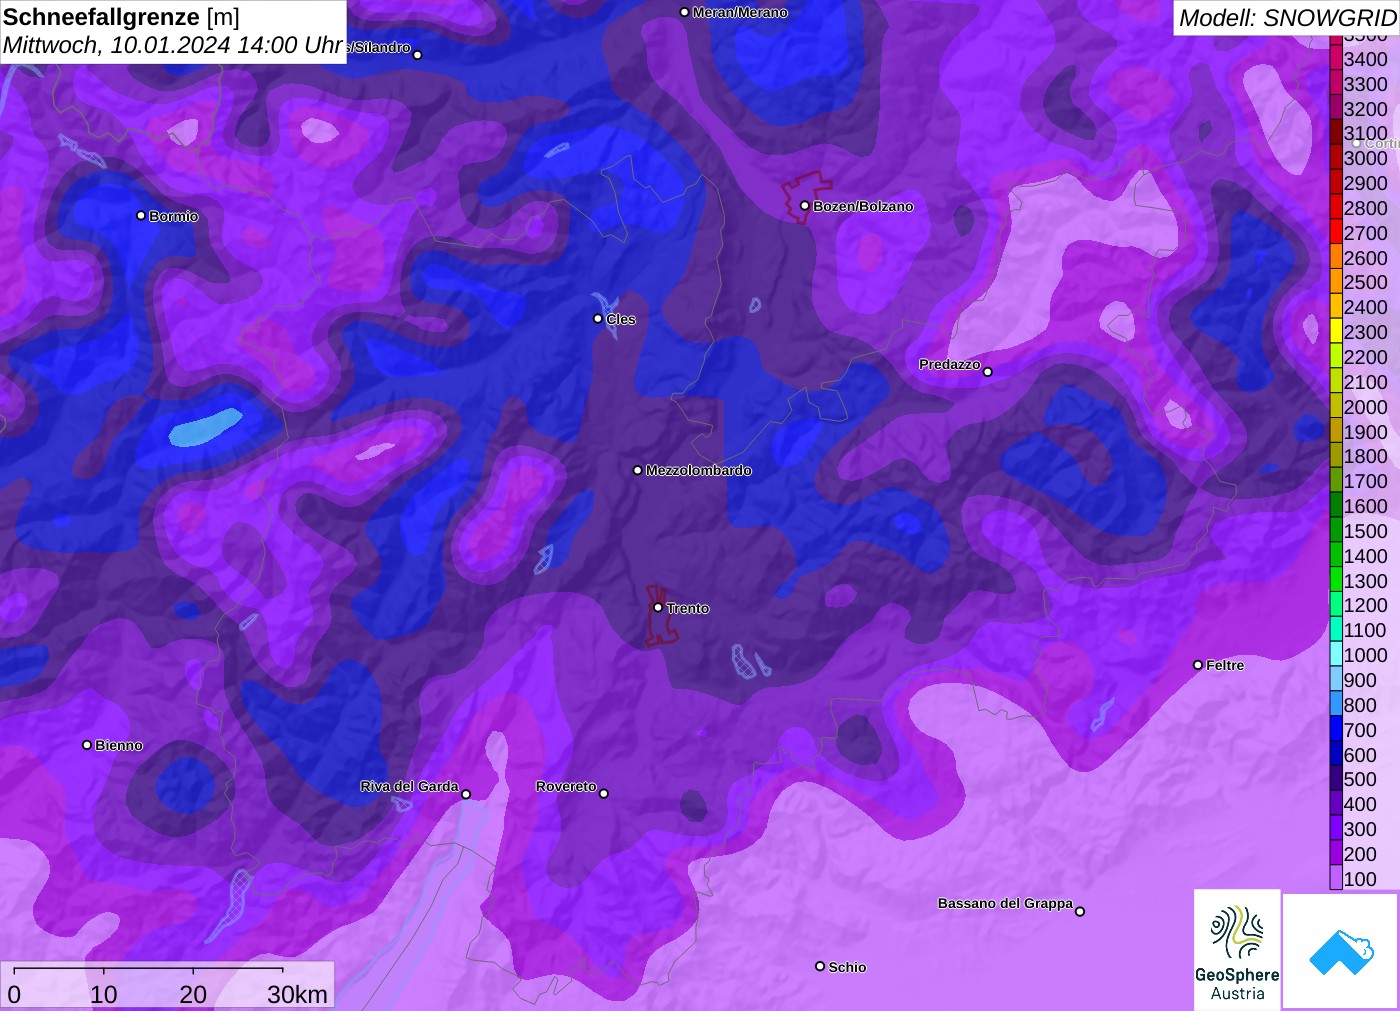Click the Bassano del Grappa marker
The image size is (1400, 1011).
tap(1080, 910)
